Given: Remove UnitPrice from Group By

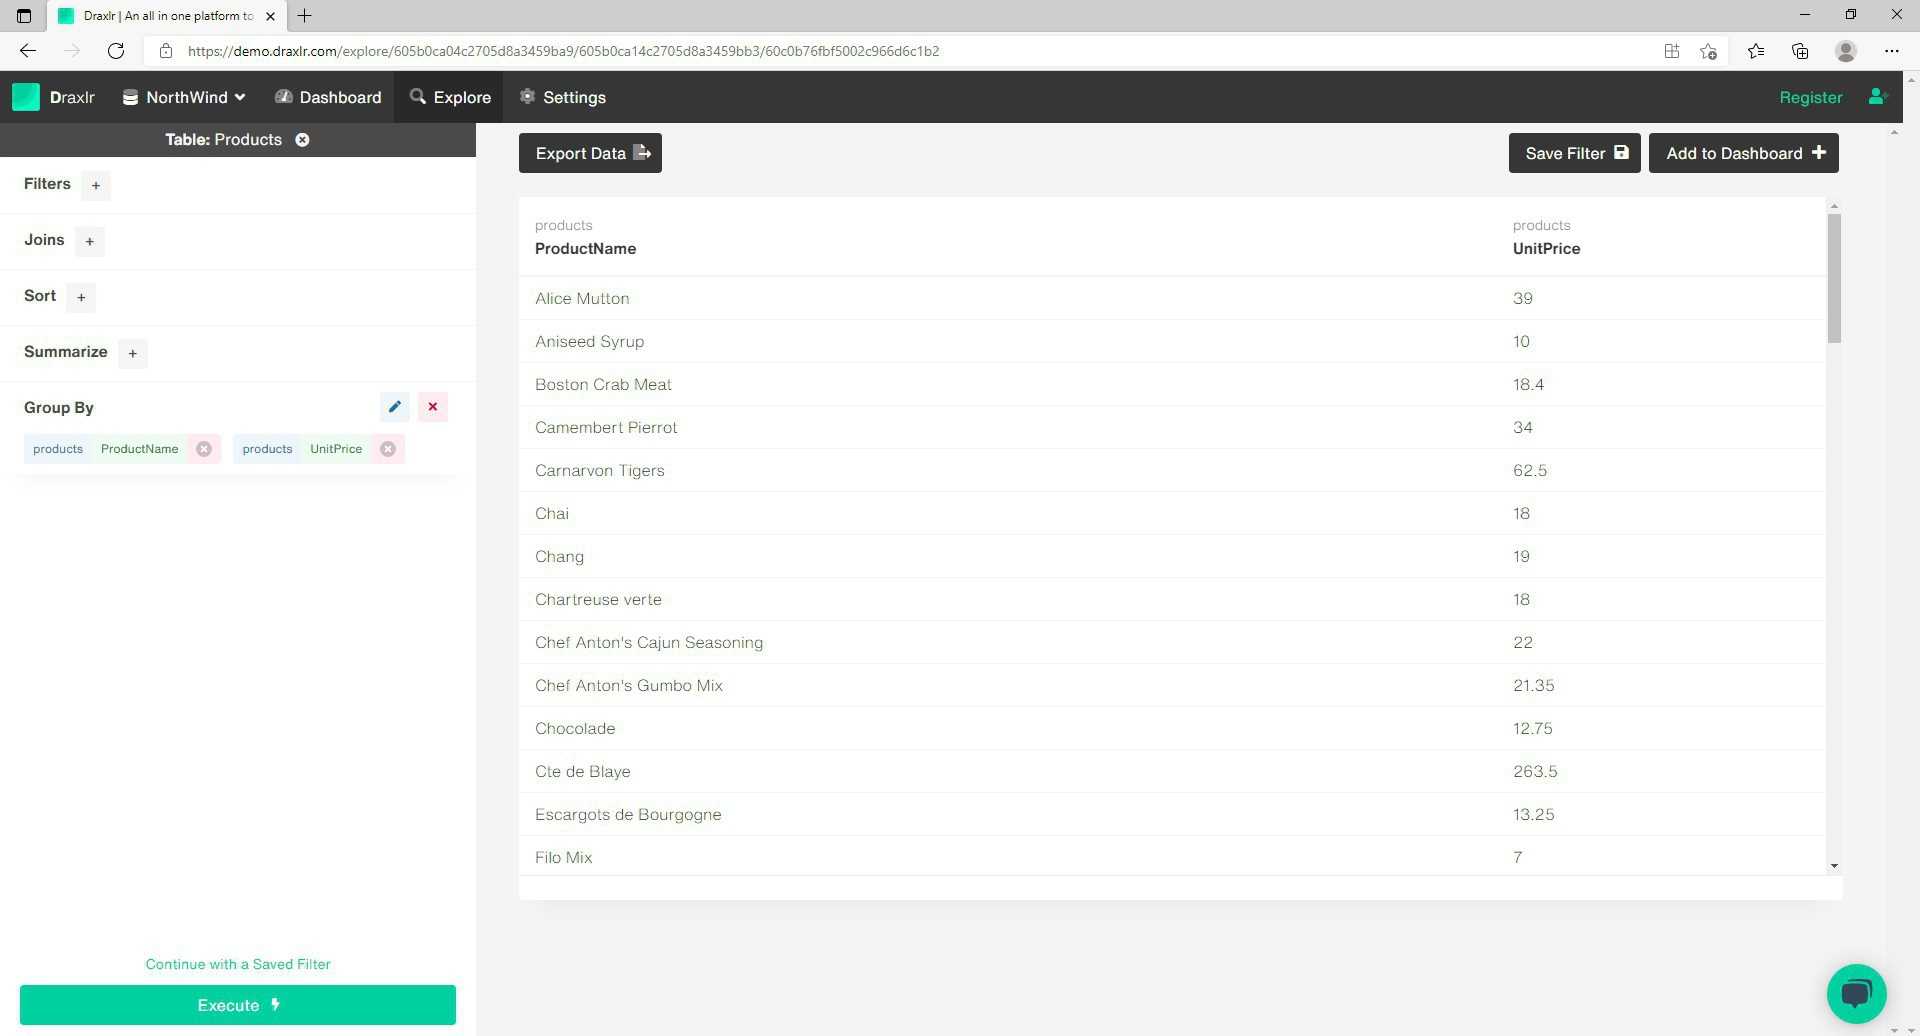Looking at the screenshot, I should coord(388,449).
